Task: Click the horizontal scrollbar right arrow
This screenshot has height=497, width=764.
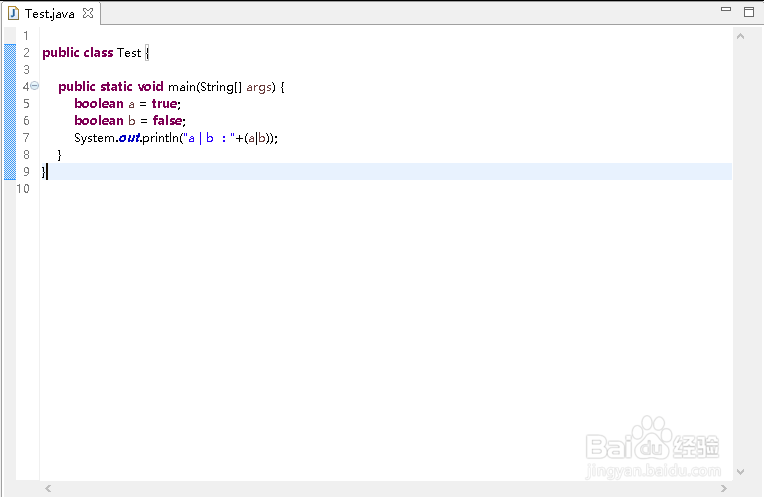Action: pyautogui.click(x=724, y=488)
